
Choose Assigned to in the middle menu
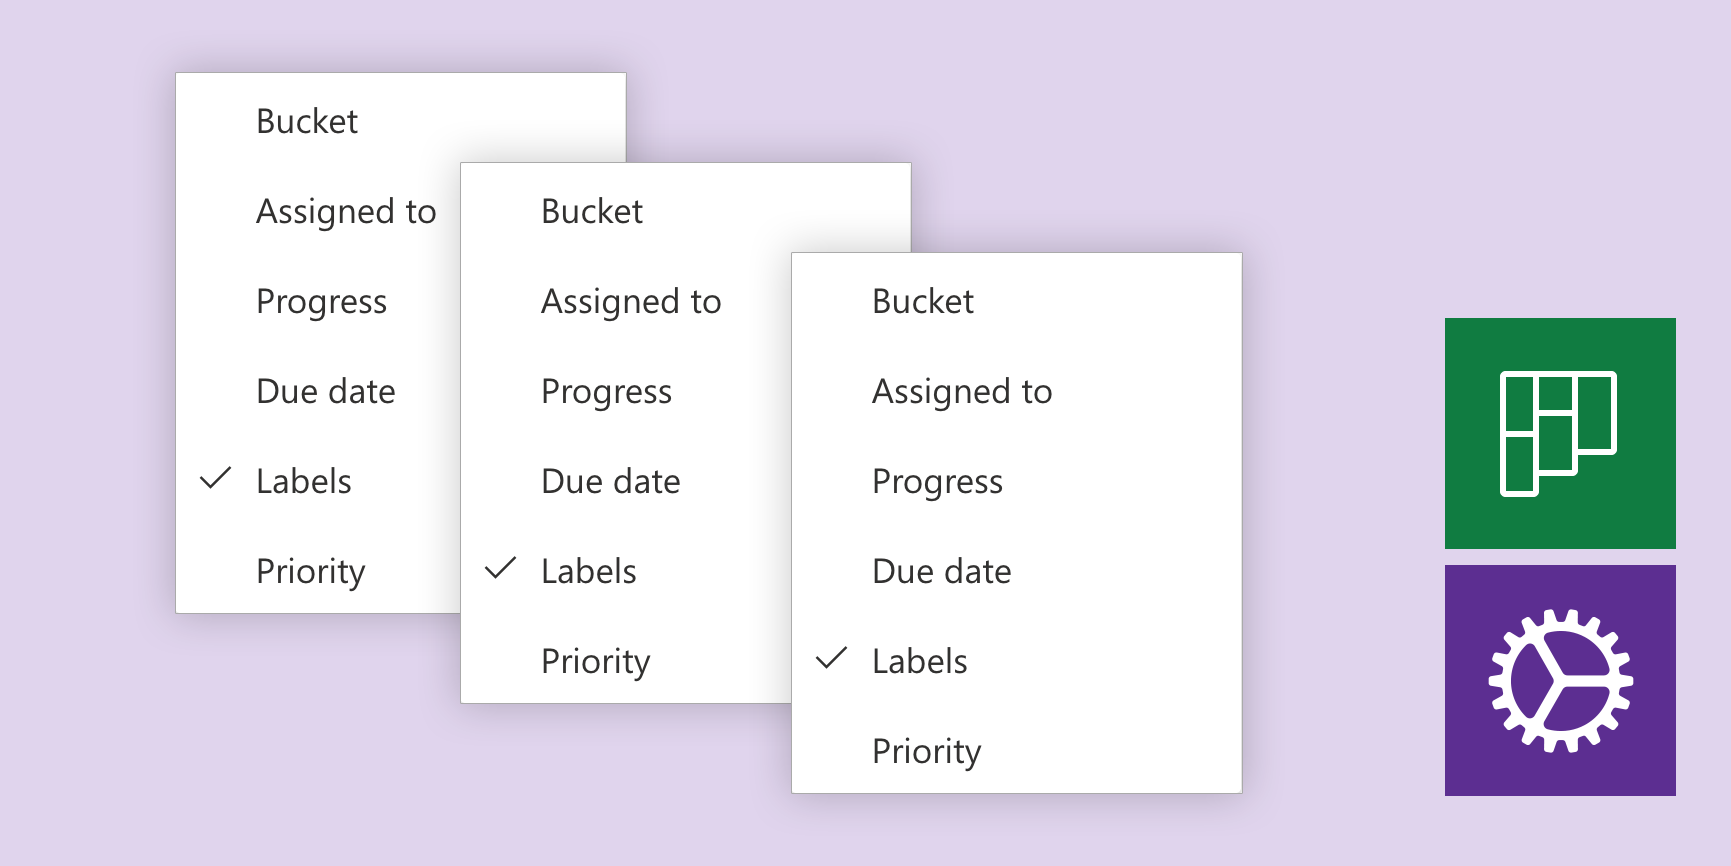pos(631,302)
